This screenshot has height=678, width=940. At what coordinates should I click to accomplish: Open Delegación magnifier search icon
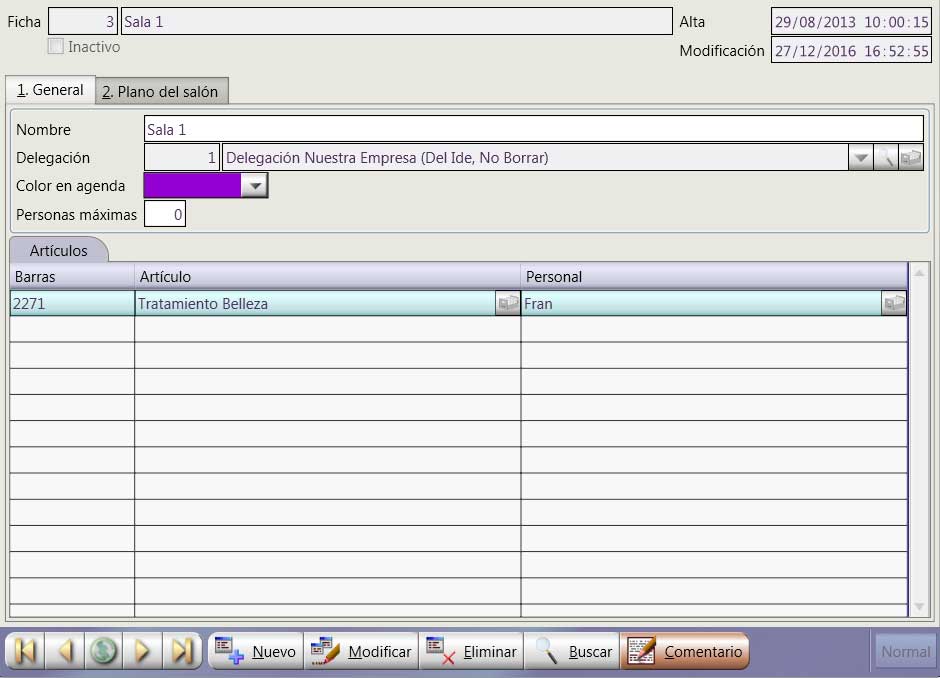click(885, 158)
